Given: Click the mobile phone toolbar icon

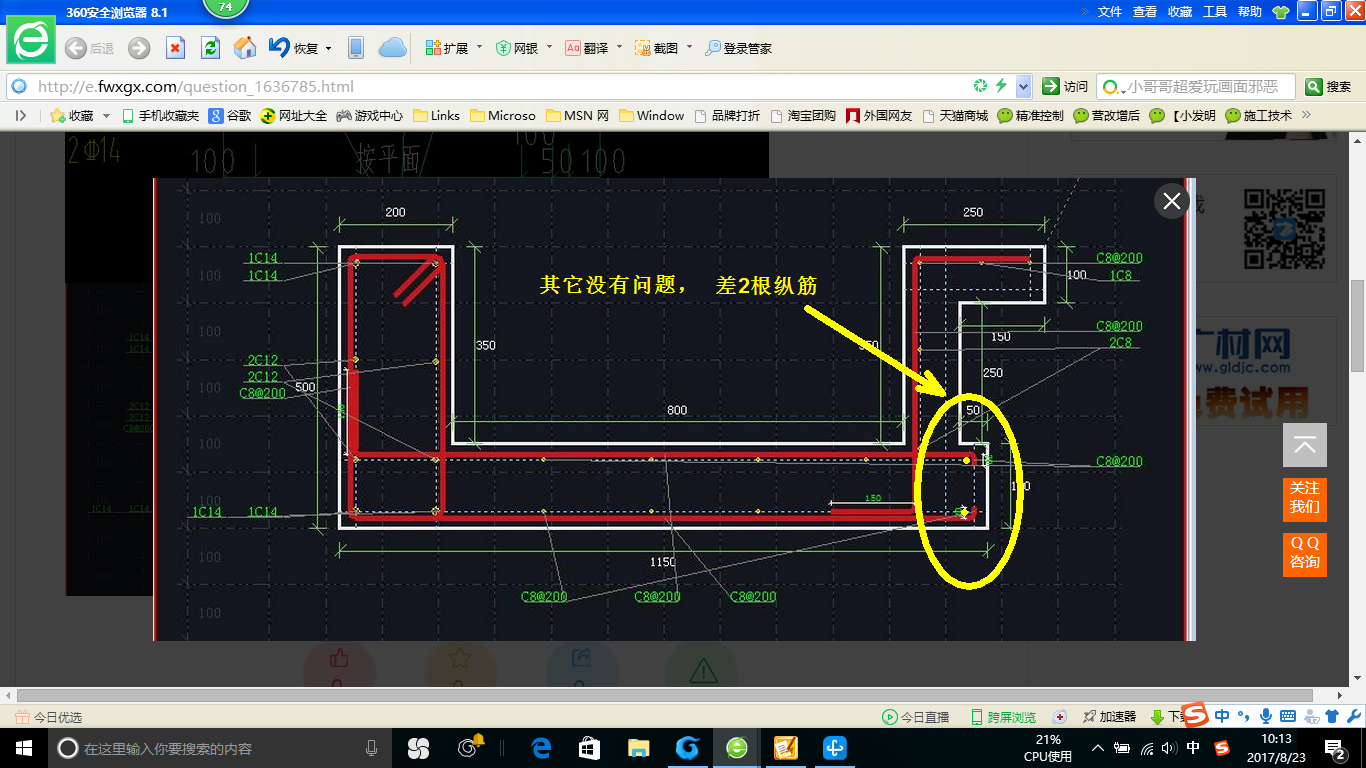Looking at the screenshot, I should 355,48.
